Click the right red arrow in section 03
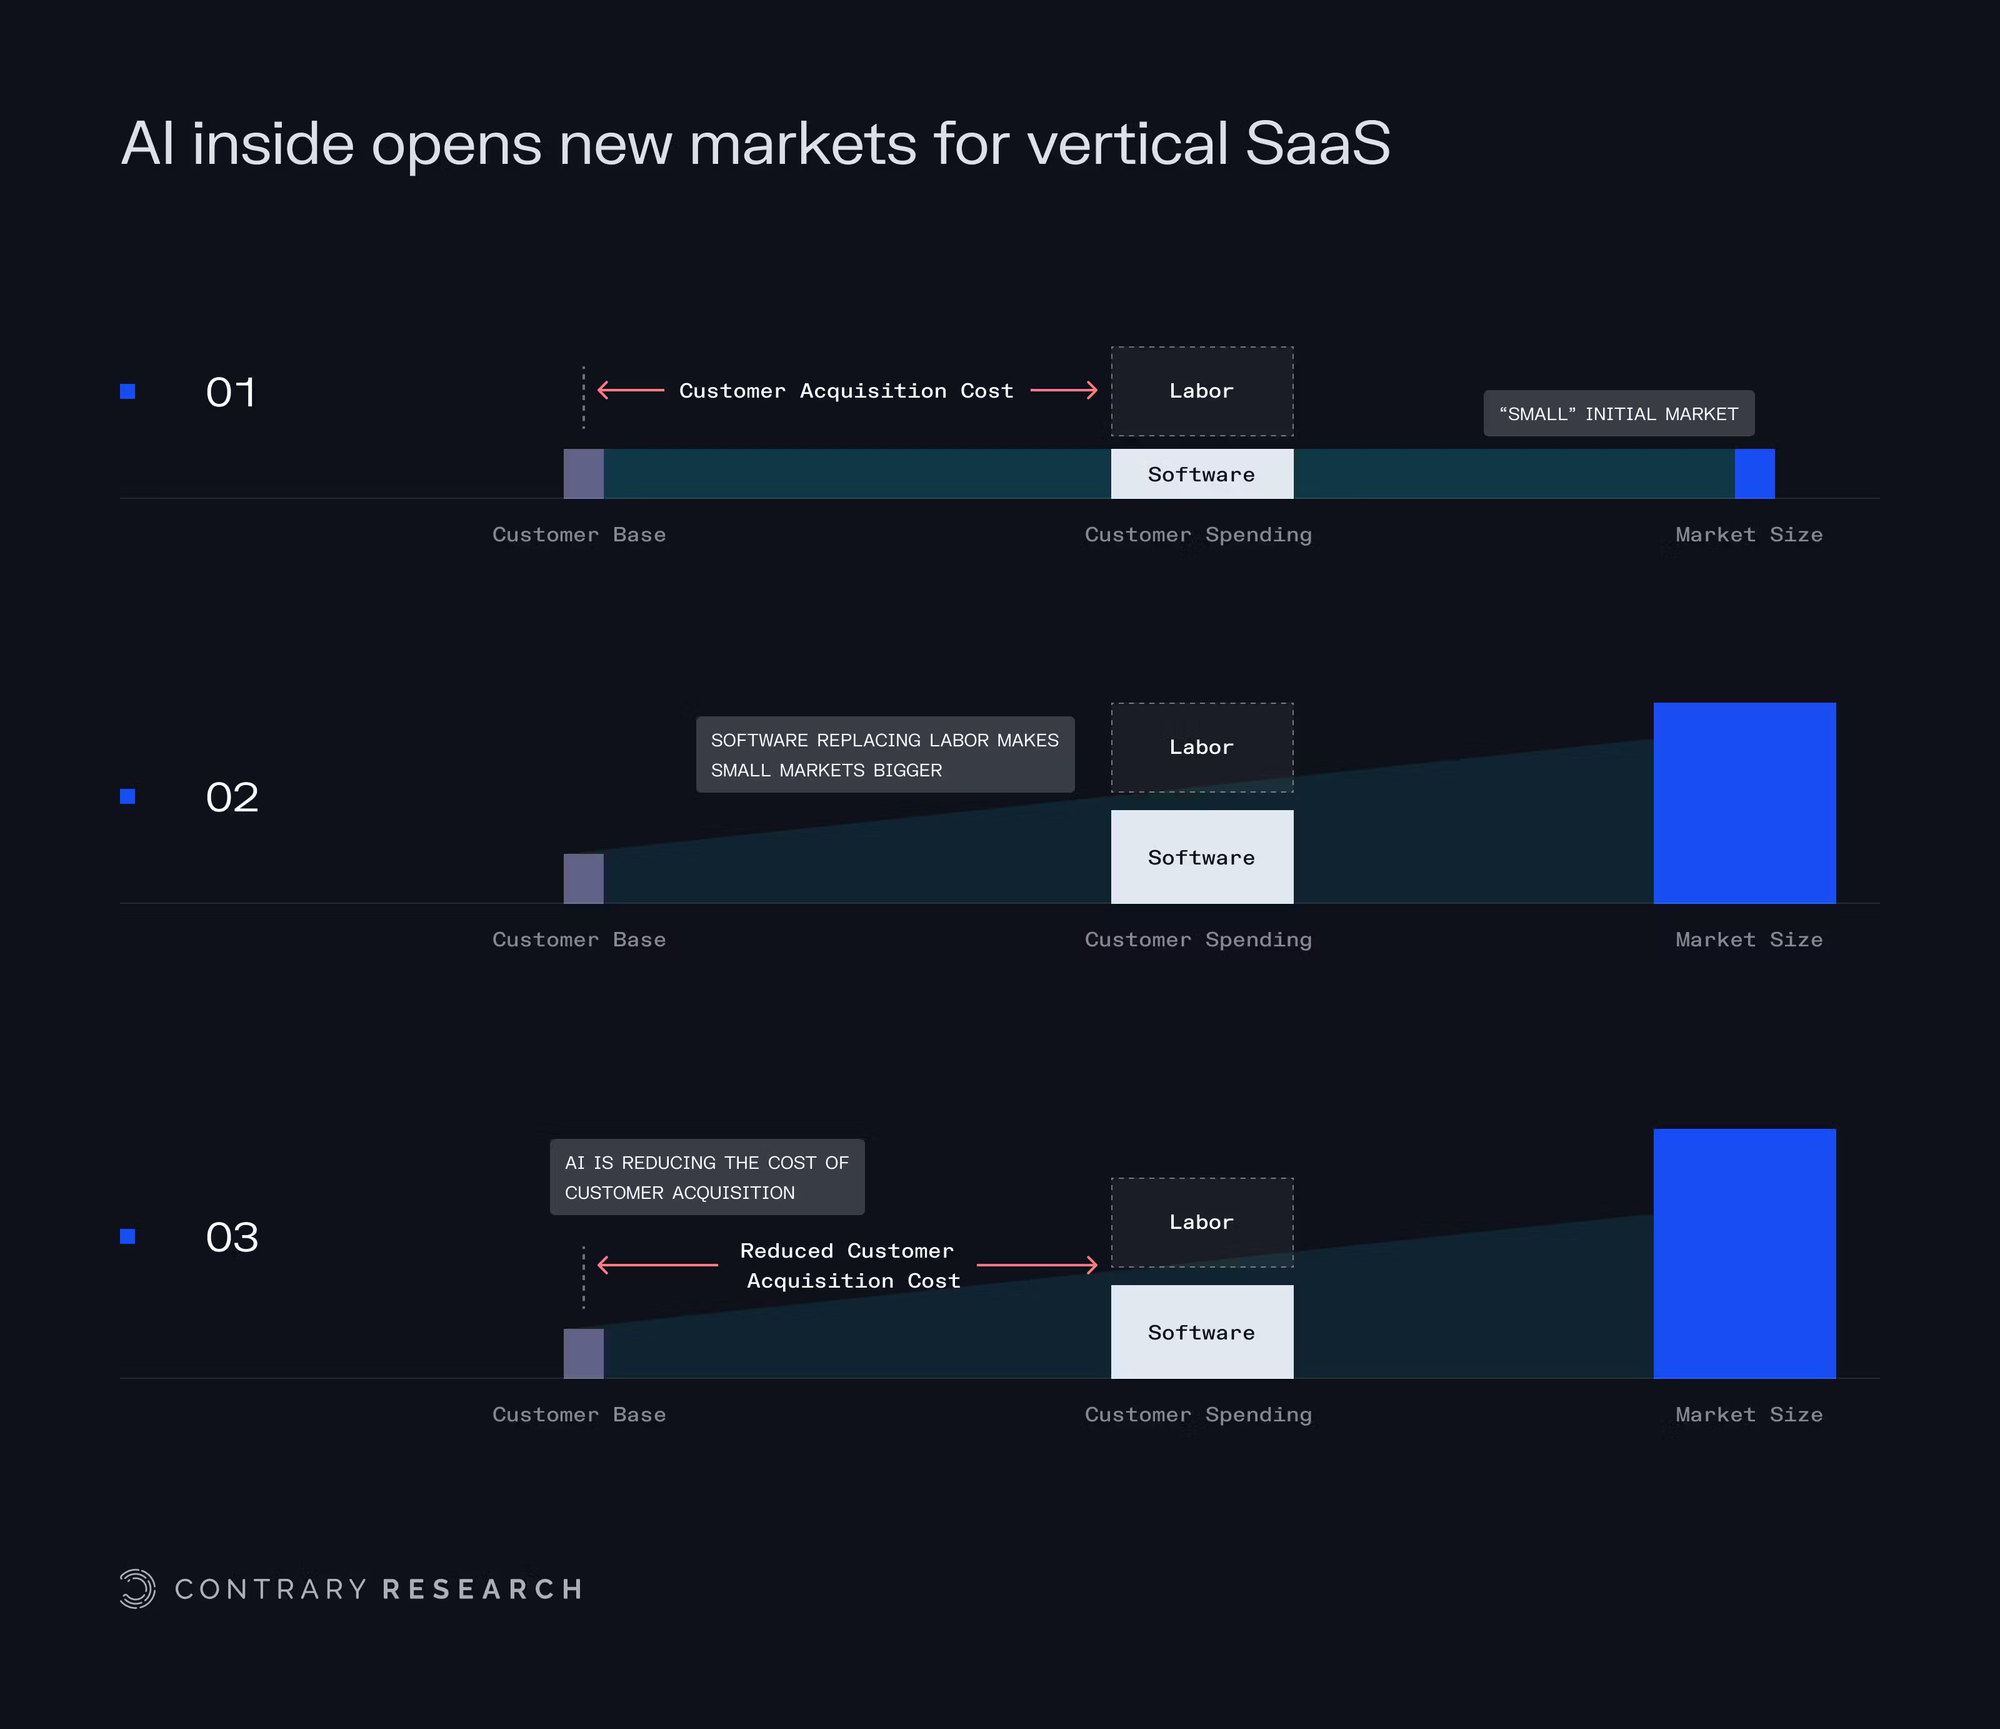Screen dimensions: 2000x1729 pos(1037,1265)
